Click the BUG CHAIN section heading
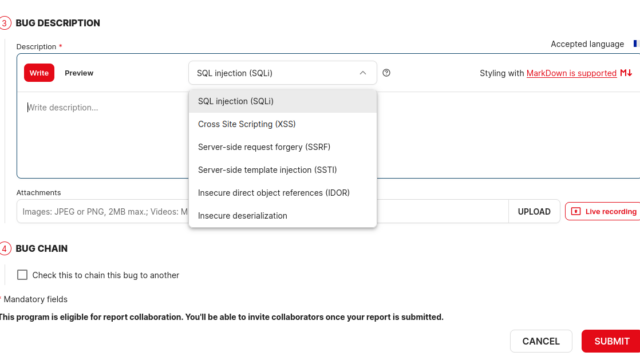Viewport: 640px width, 360px height. click(x=42, y=249)
